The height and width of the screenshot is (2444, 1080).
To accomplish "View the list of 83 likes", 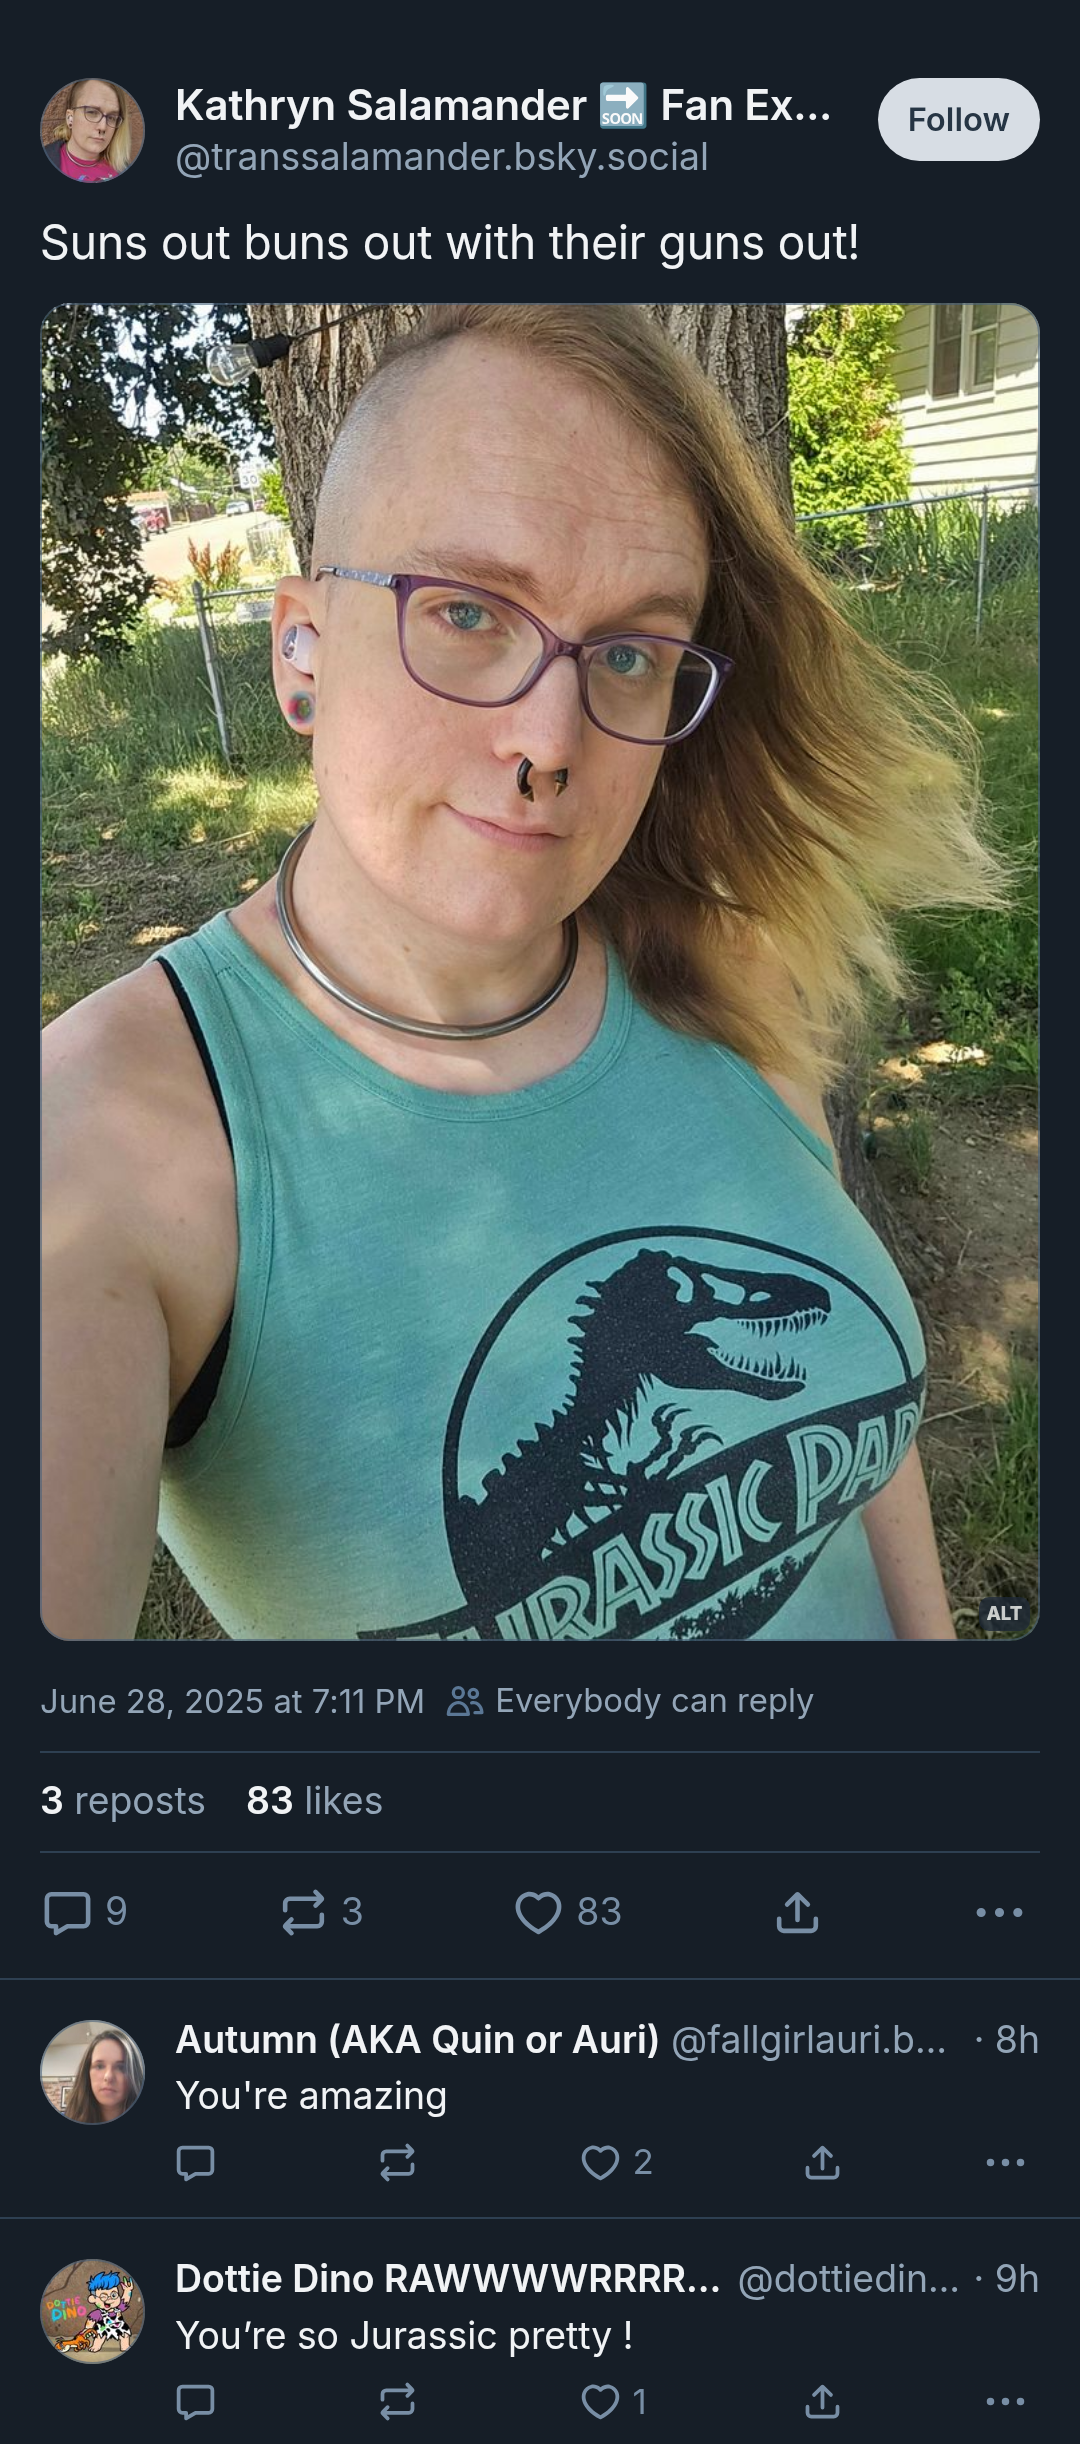I will point(314,1801).
